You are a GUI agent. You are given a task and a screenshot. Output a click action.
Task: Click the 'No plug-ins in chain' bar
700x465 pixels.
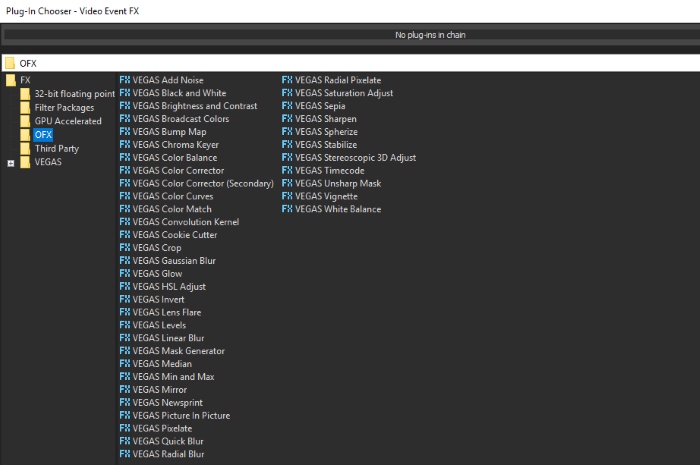(x=351, y=35)
